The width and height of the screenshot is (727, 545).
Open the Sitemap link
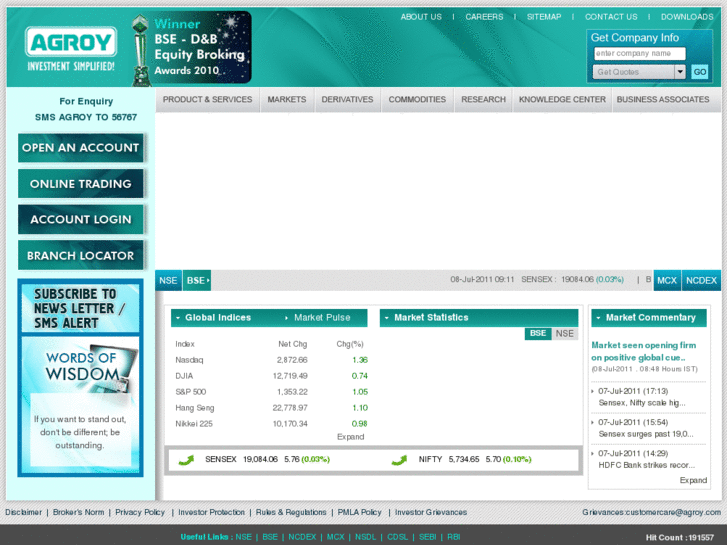pos(544,17)
